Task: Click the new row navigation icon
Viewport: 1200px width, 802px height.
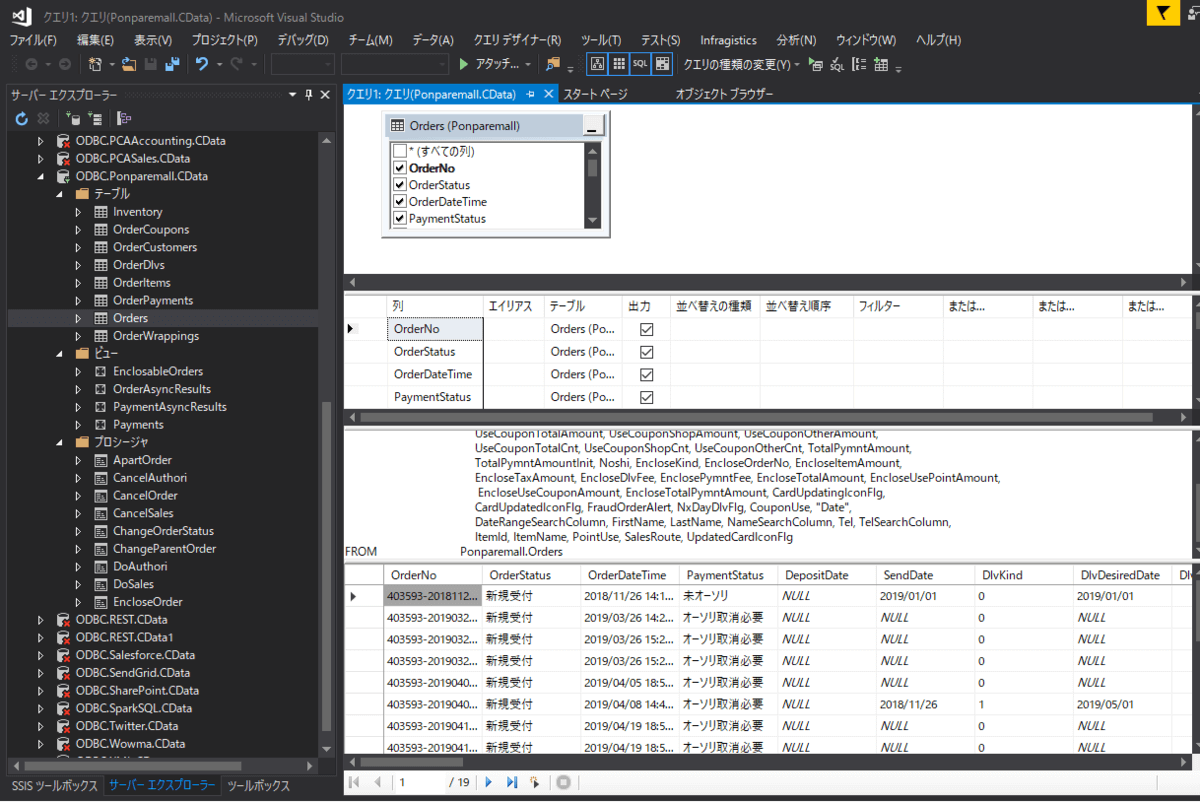Action: click(536, 782)
